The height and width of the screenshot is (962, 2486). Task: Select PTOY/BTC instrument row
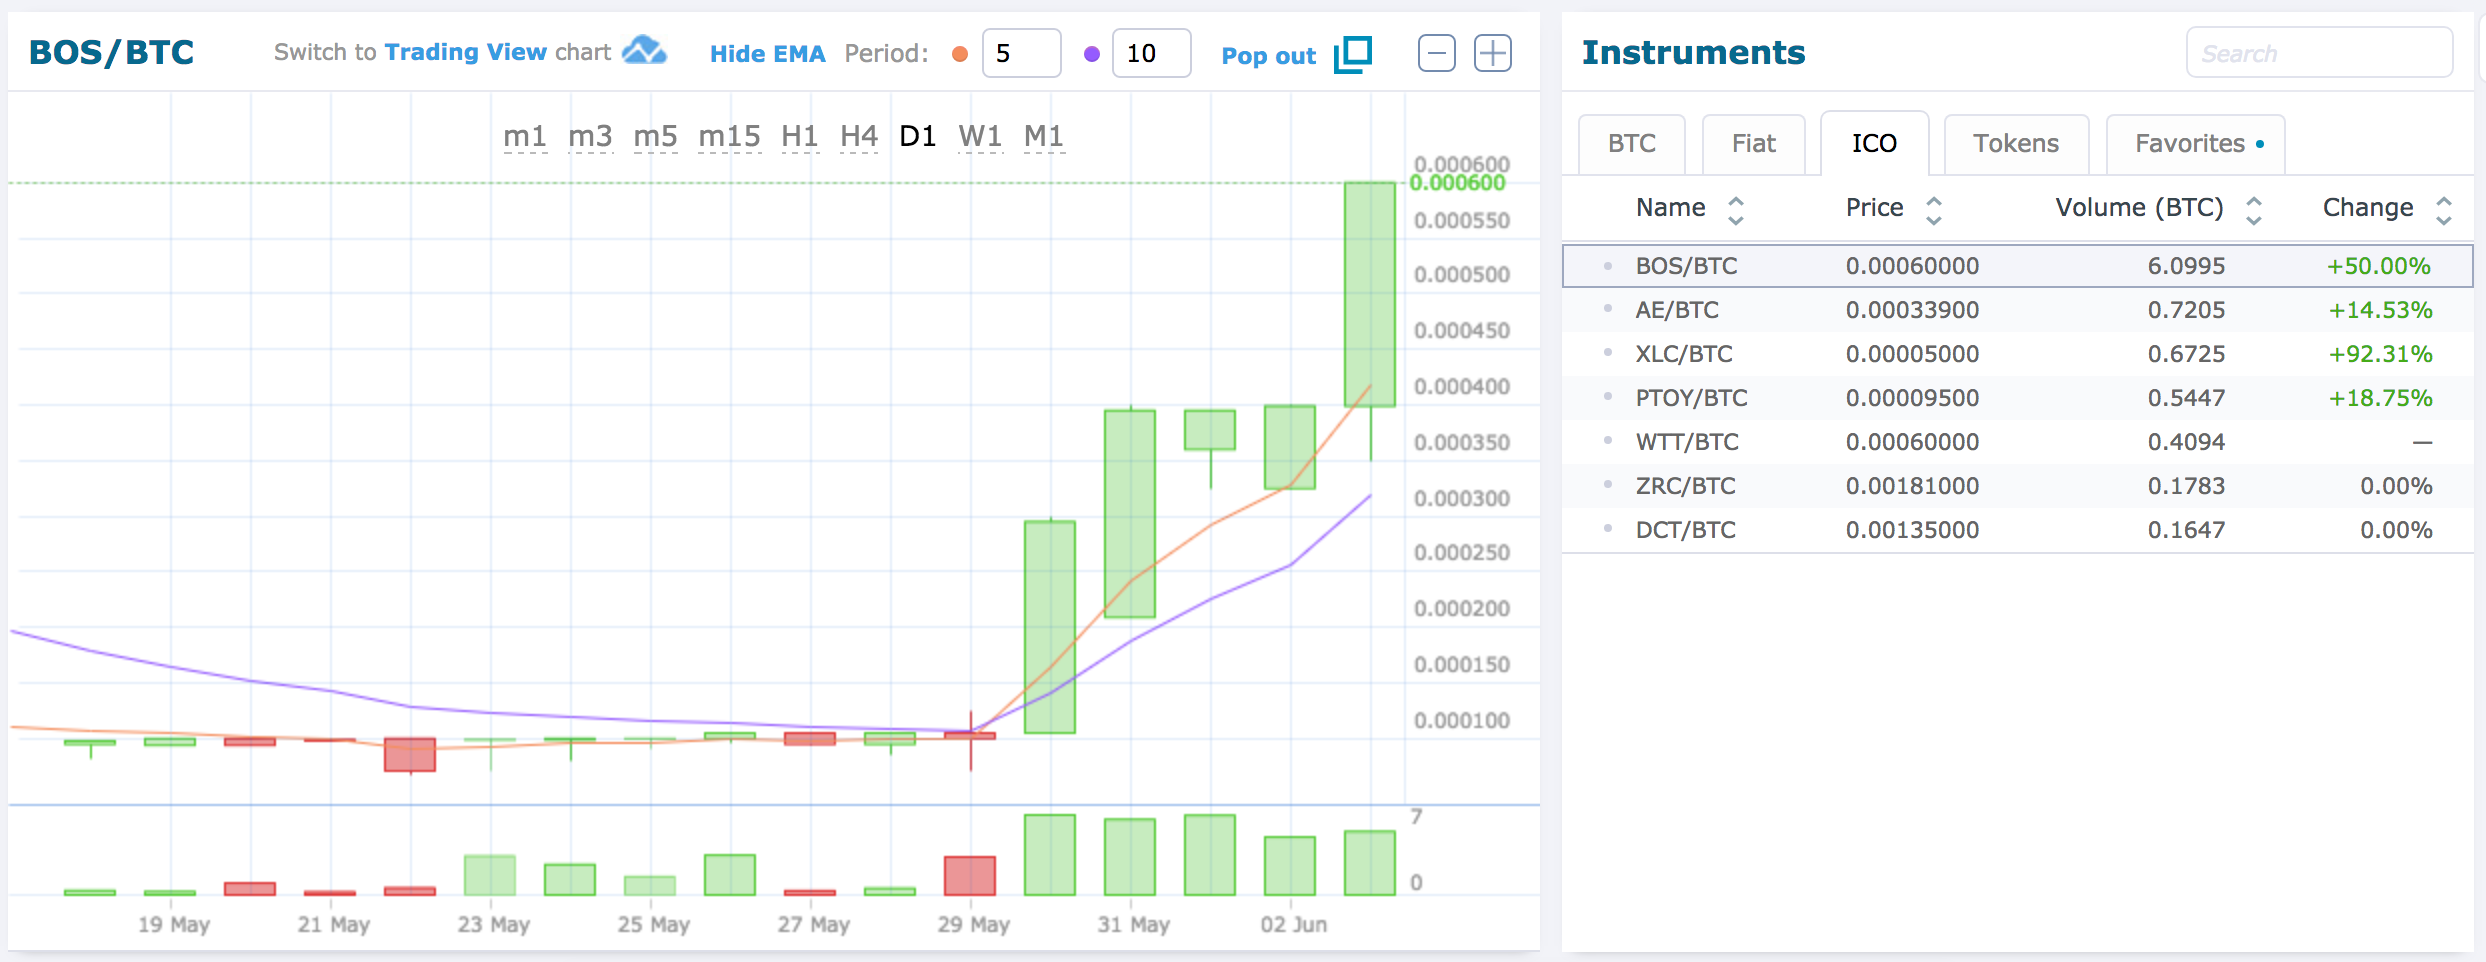click(x=2018, y=398)
